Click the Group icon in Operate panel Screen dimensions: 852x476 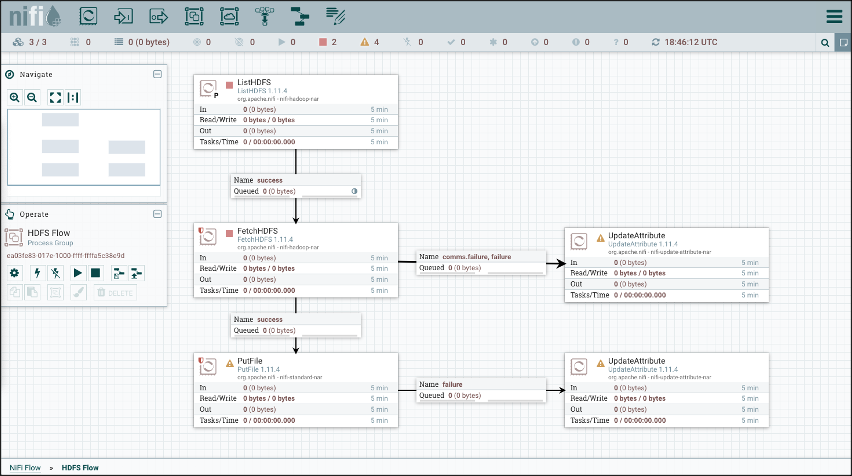(55, 292)
